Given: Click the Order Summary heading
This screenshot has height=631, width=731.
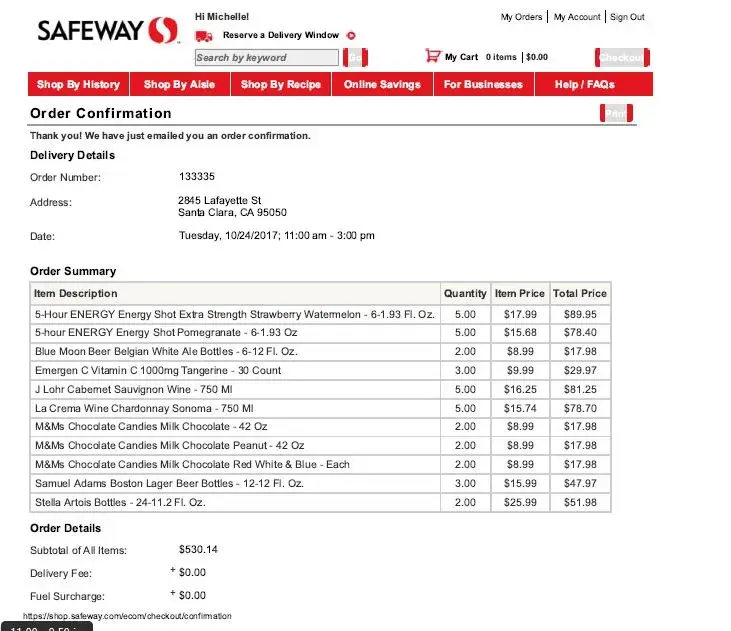Looking at the screenshot, I should click(x=73, y=271).
